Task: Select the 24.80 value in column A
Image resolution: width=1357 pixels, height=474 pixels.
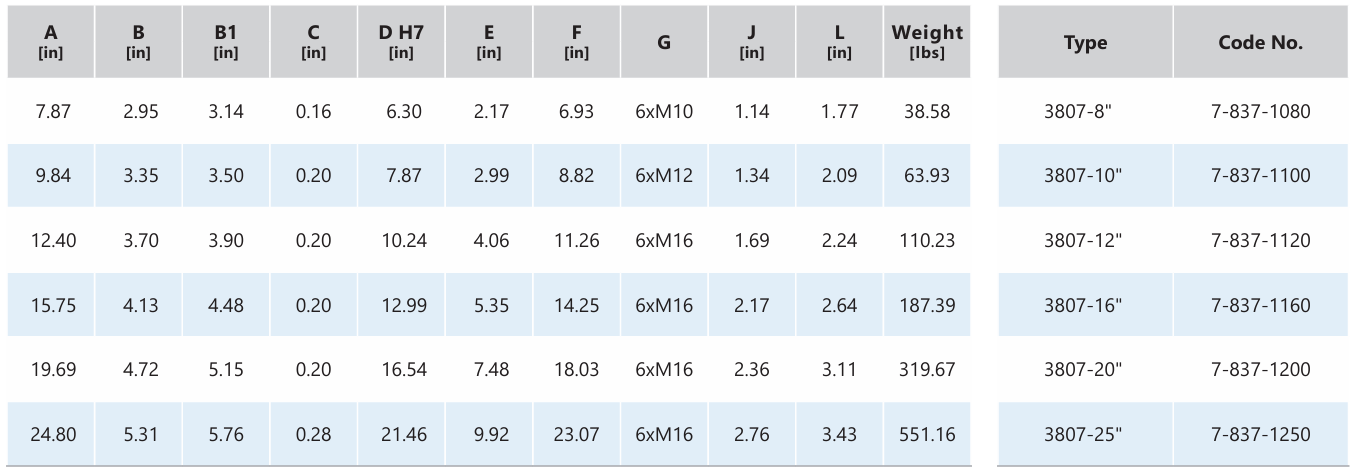Action: tap(51, 434)
